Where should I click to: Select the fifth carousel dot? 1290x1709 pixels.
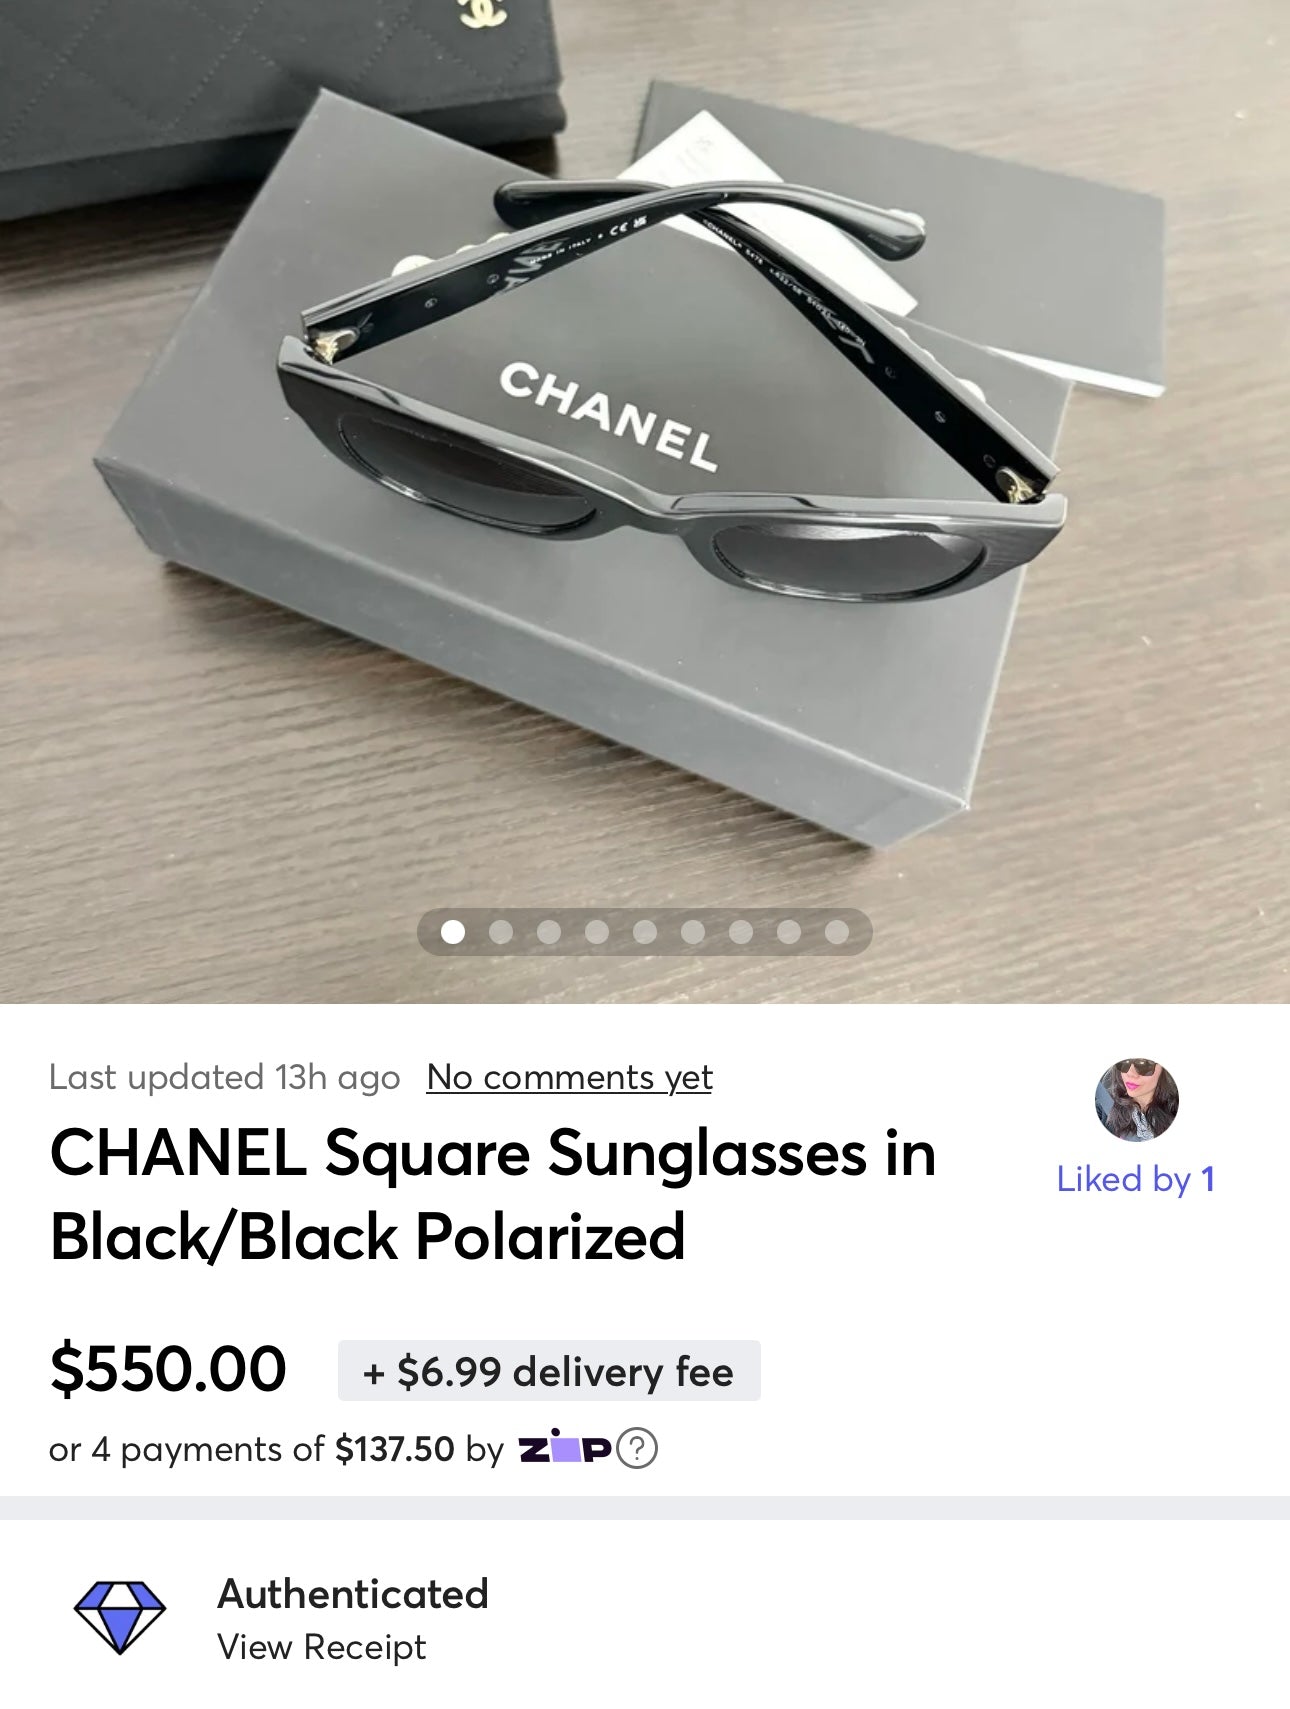point(645,932)
